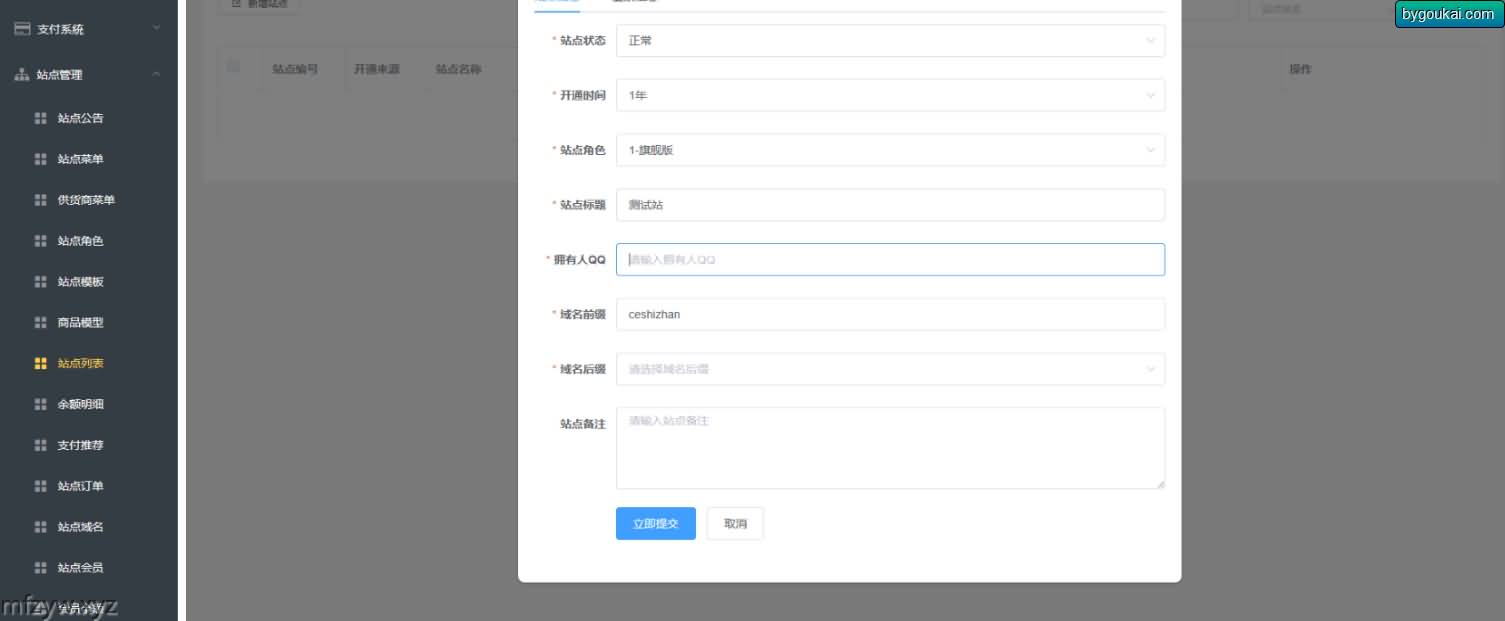Click the grid icon beside 站点角色

click(x=41, y=241)
